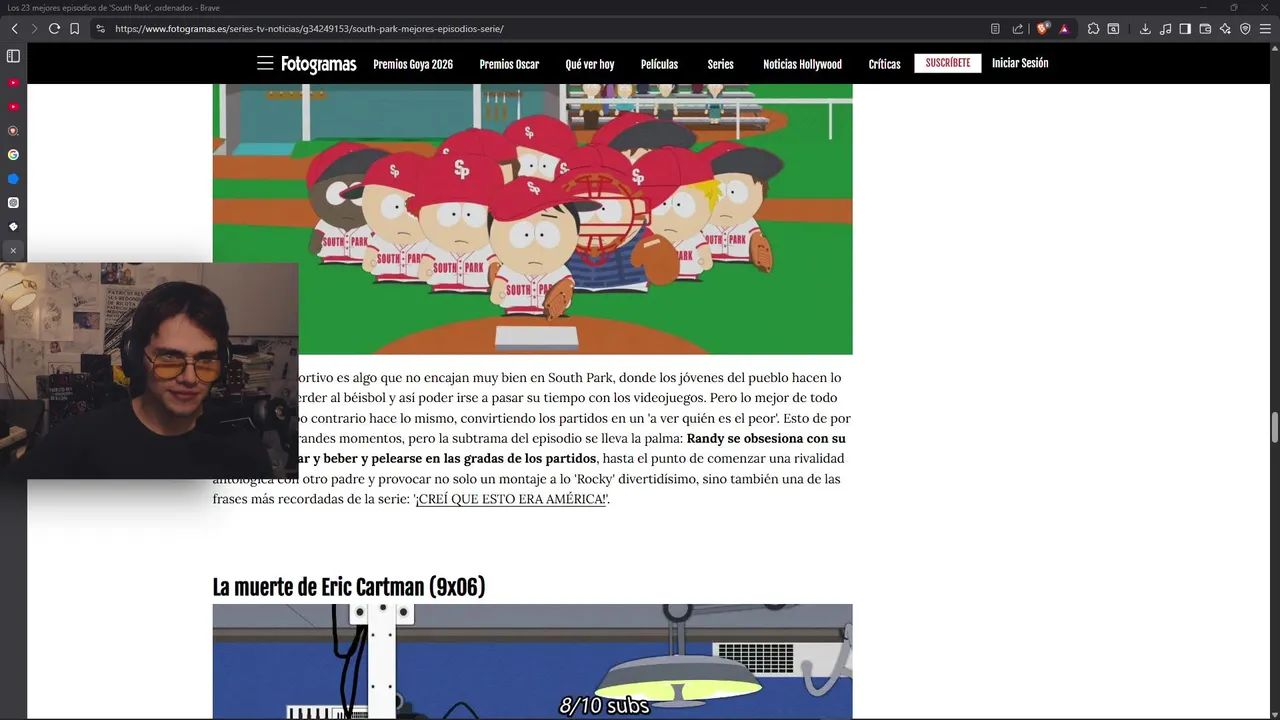The width and height of the screenshot is (1280, 720).
Task: Open the Series menu item
Action: click(720, 64)
